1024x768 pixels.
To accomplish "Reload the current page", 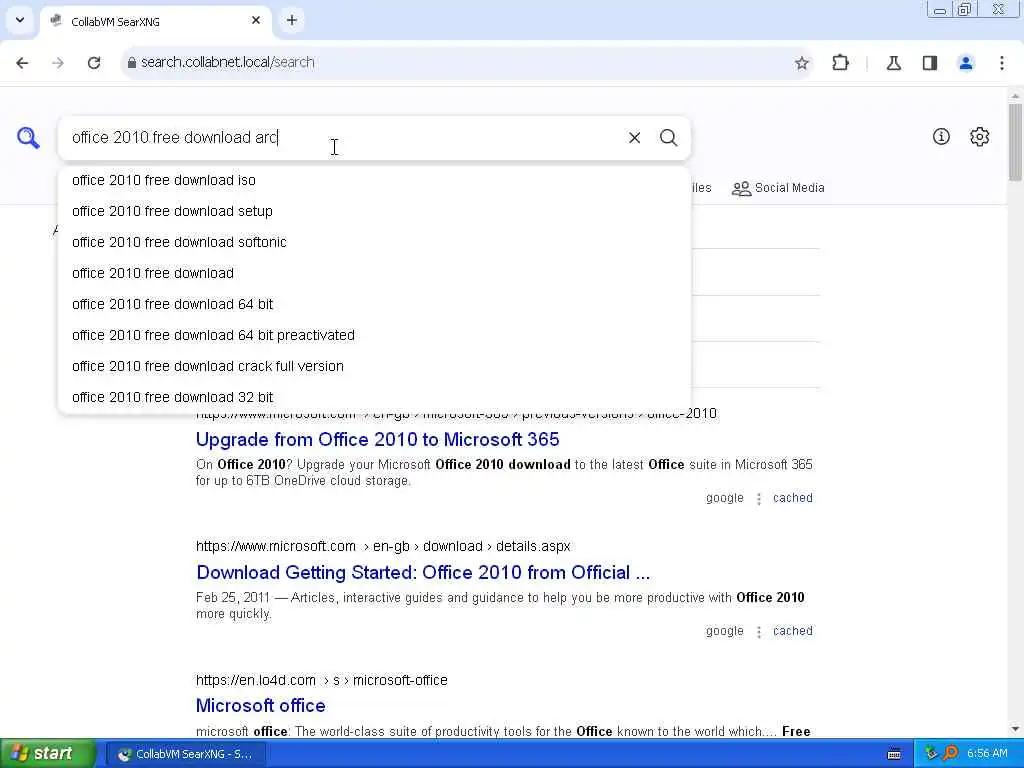I will [94, 63].
